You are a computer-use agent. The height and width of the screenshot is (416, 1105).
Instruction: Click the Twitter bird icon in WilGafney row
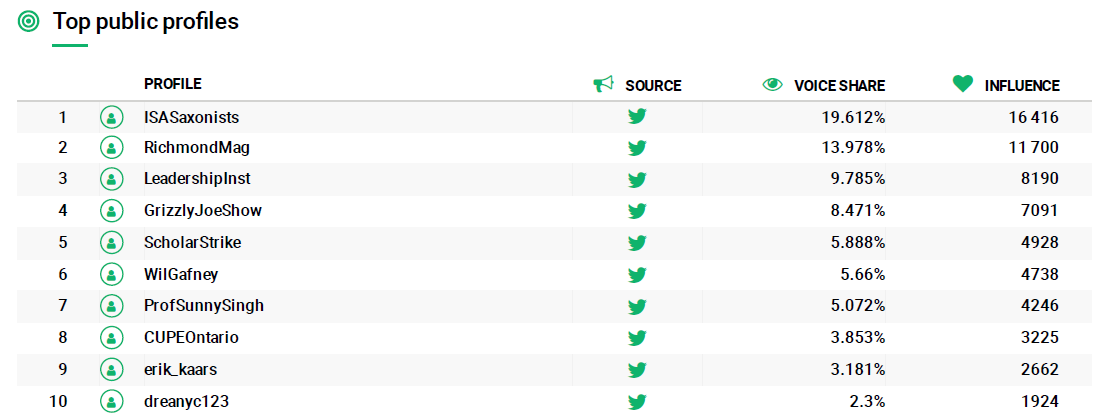pyautogui.click(x=637, y=274)
